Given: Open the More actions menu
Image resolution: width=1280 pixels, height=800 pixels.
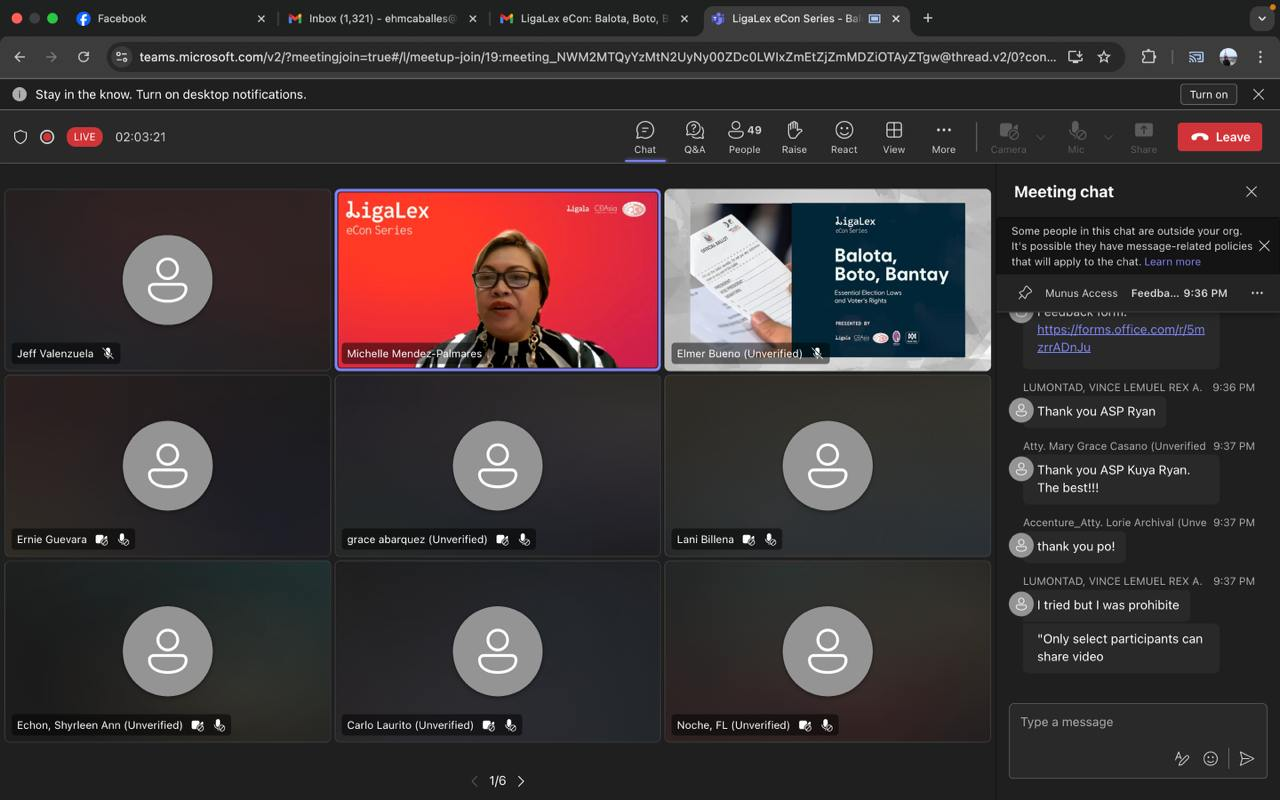Looking at the screenshot, I should point(943,137).
